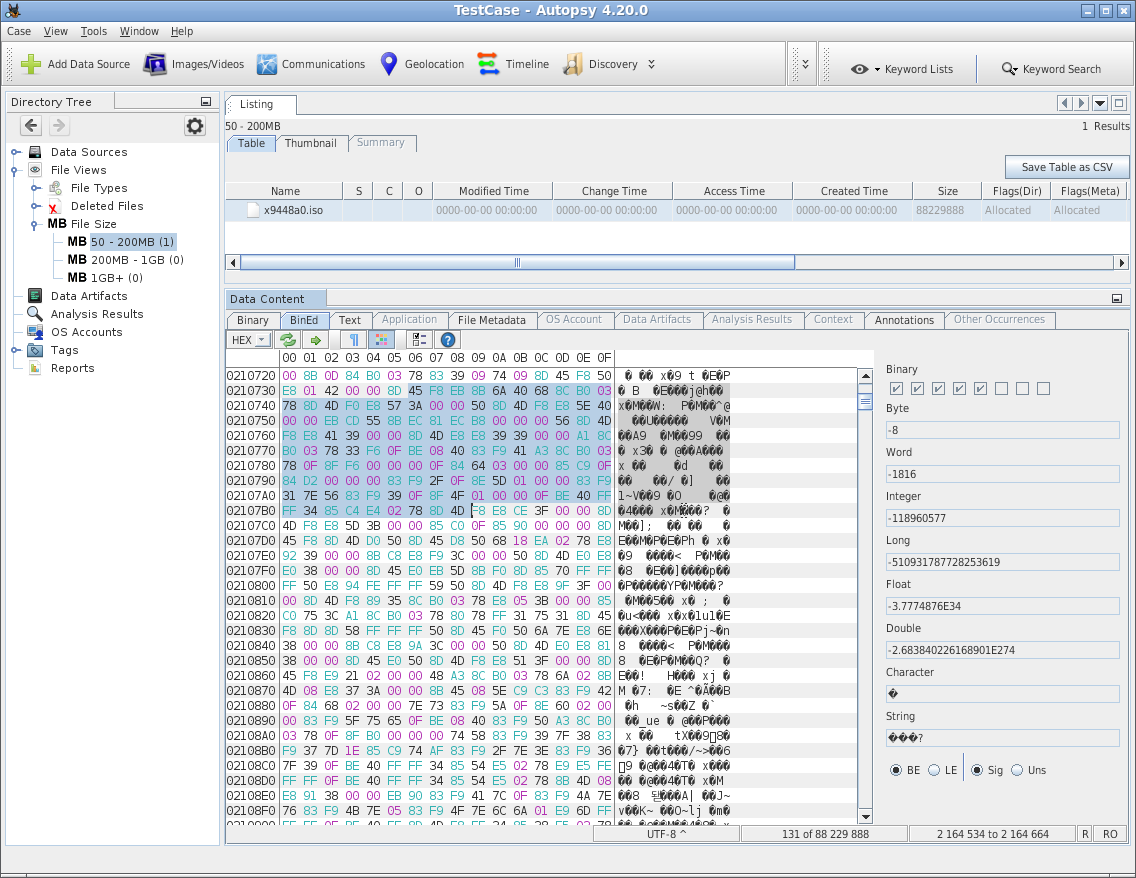The image size is (1136, 878).
Task: Switch to Binary content tab
Action: point(253,320)
